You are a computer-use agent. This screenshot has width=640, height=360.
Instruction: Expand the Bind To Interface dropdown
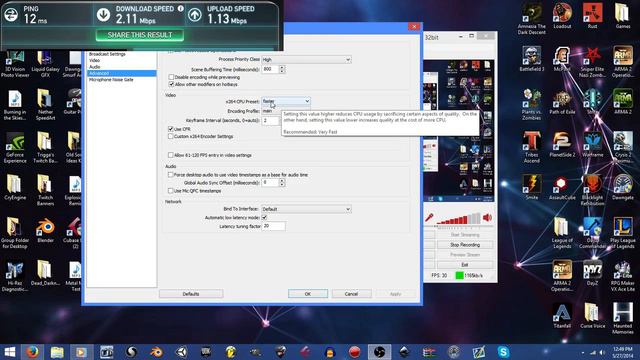pyautogui.click(x=306, y=209)
